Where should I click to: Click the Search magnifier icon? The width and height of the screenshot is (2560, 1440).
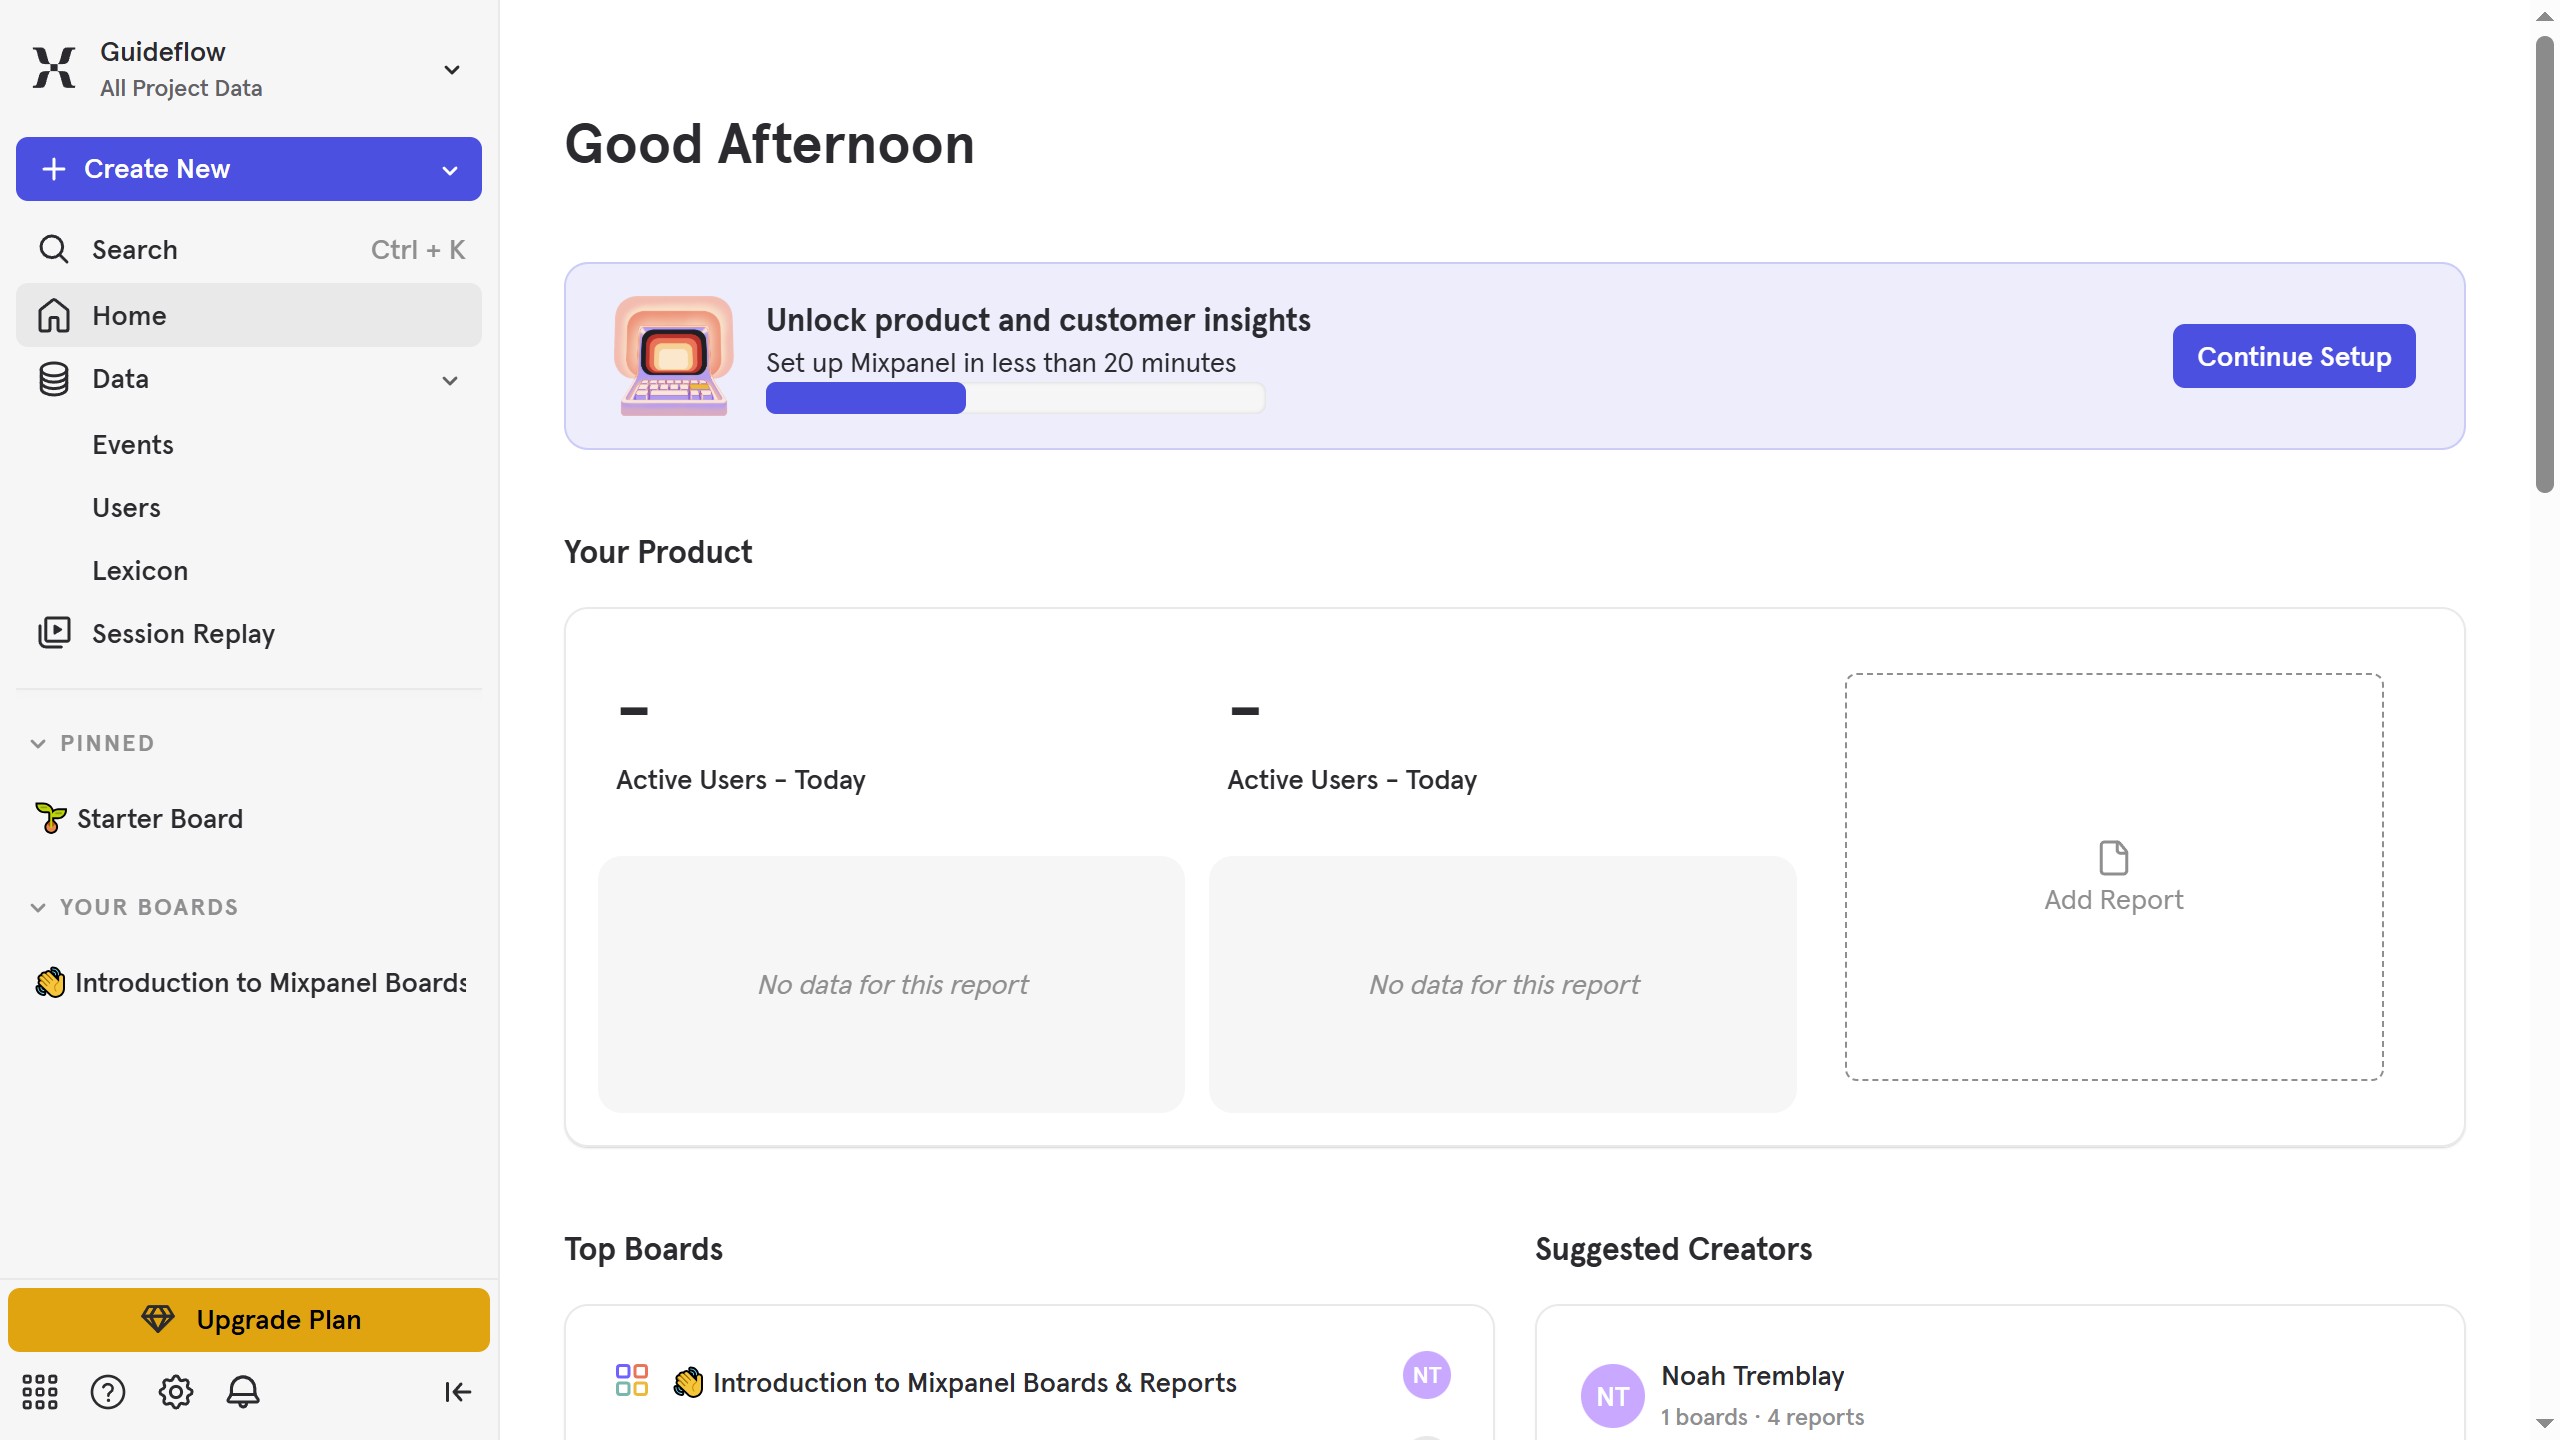[x=54, y=249]
